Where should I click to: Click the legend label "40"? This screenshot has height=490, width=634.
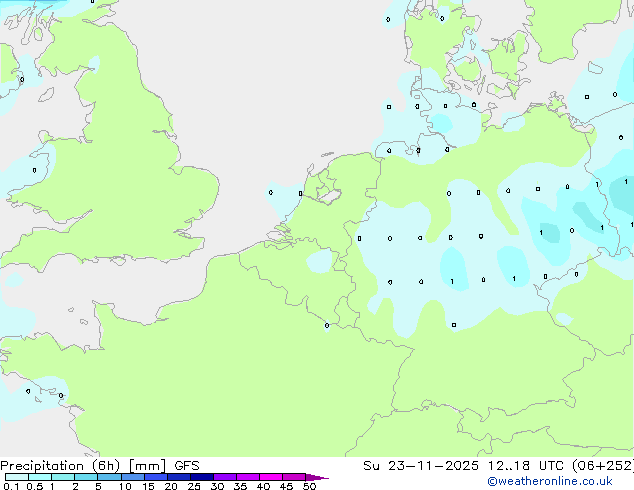pyautogui.click(x=263, y=486)
